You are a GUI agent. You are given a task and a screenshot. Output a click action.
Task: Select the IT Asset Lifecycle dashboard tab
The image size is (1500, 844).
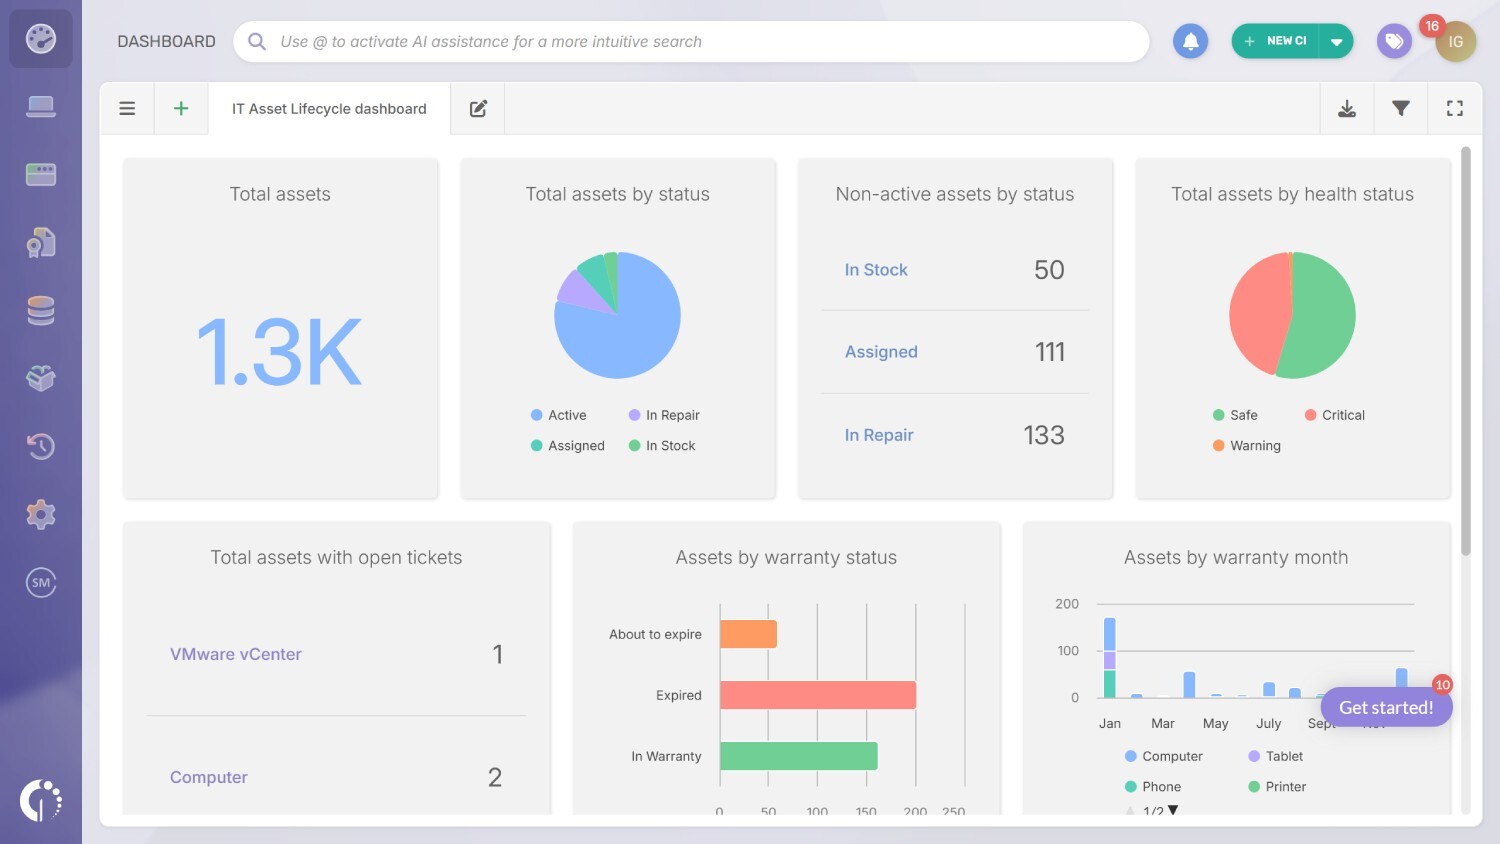(328, 108)
